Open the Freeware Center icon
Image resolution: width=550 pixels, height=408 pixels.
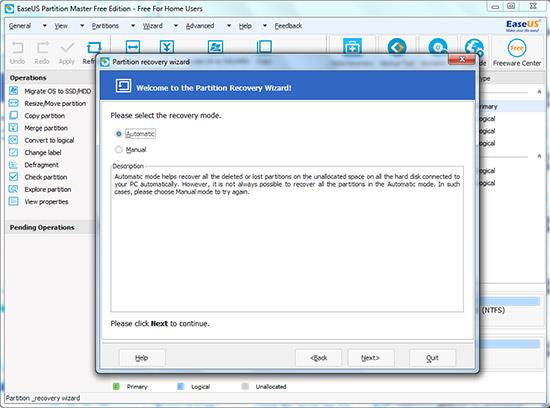click(x=517, y=48)
